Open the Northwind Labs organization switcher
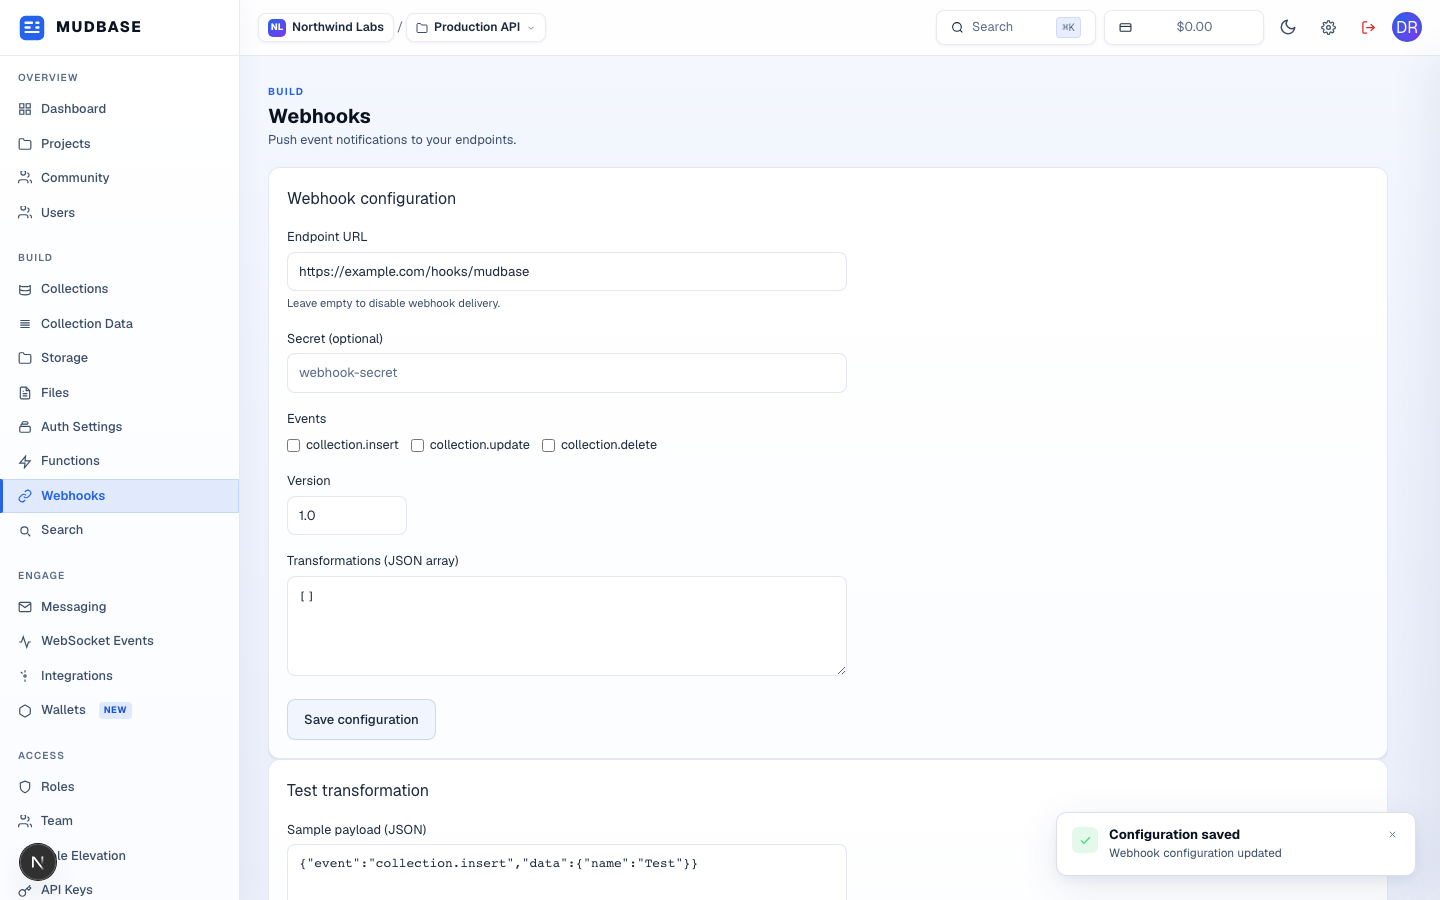1440x900 pixels. 326,27
